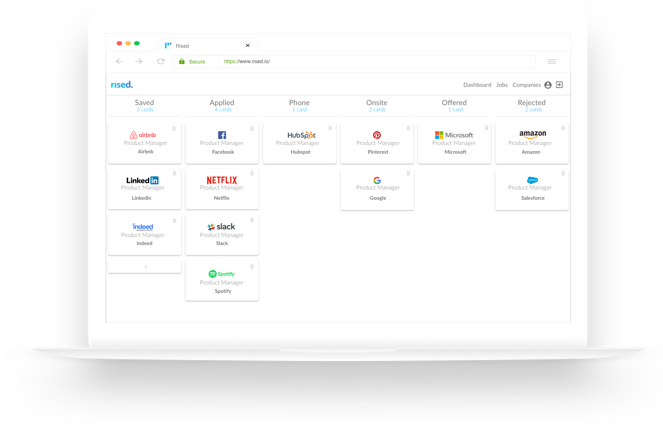The width and height of the screenshot is (663, 428).
Task: Open the Salesforce job card
Action: [x=531, y=189]
